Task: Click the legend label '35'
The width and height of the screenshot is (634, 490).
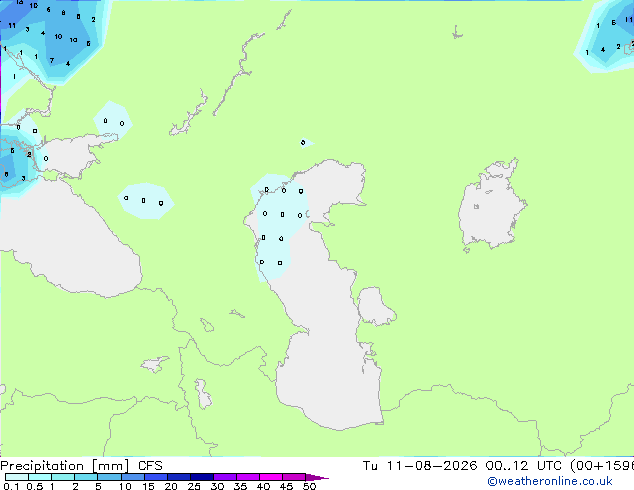Action: coord(240,486)
